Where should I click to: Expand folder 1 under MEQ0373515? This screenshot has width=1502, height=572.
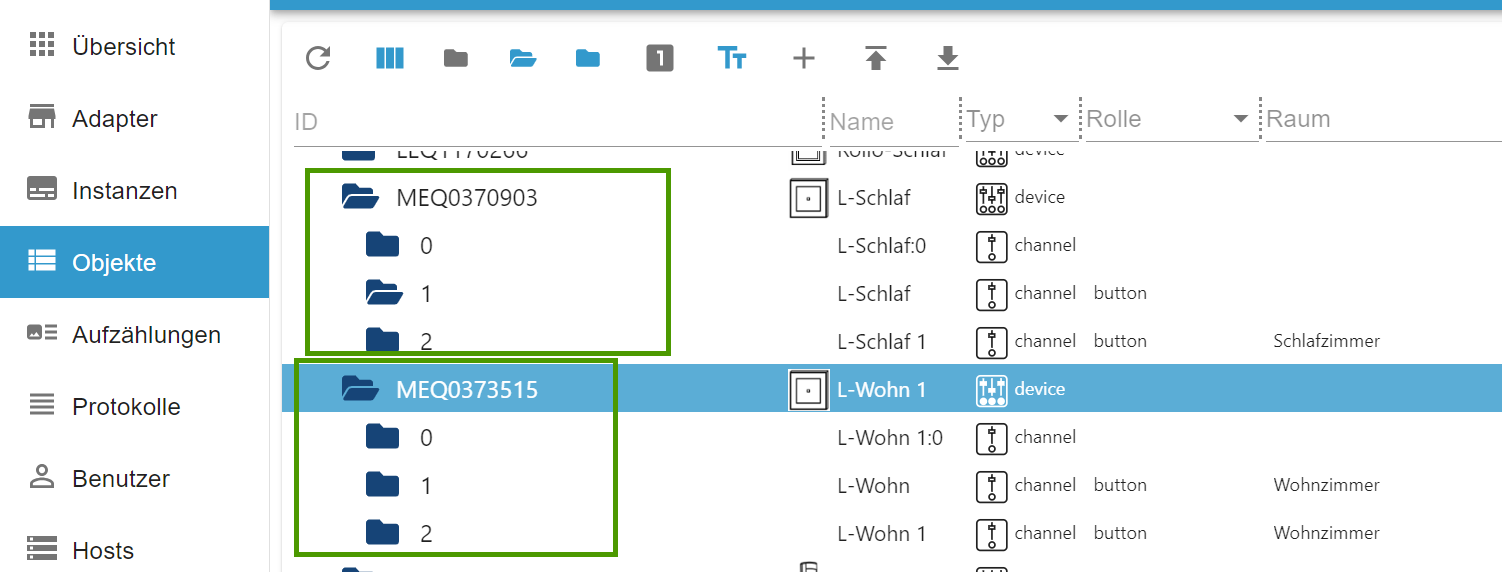[x=382, y=485]
